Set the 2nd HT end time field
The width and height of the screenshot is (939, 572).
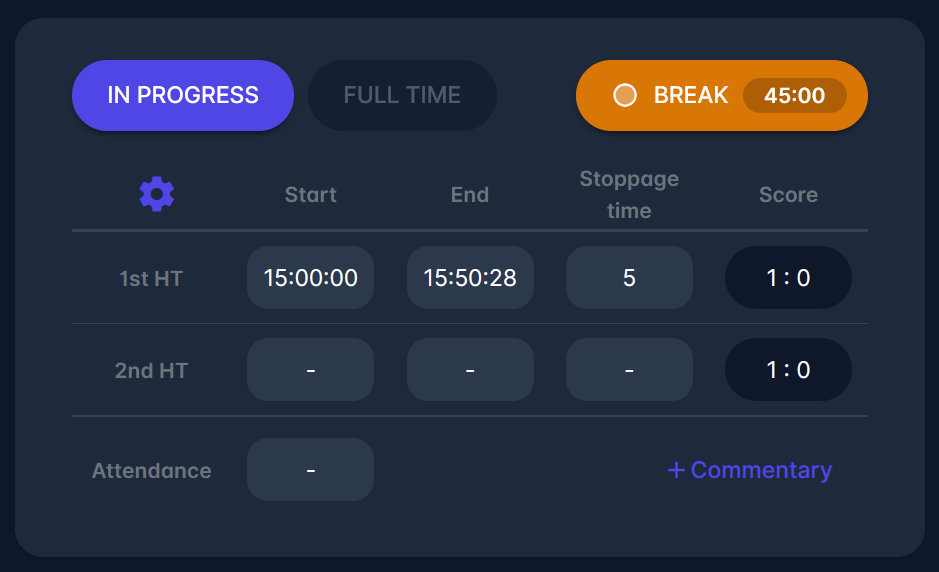pos(470,370)
